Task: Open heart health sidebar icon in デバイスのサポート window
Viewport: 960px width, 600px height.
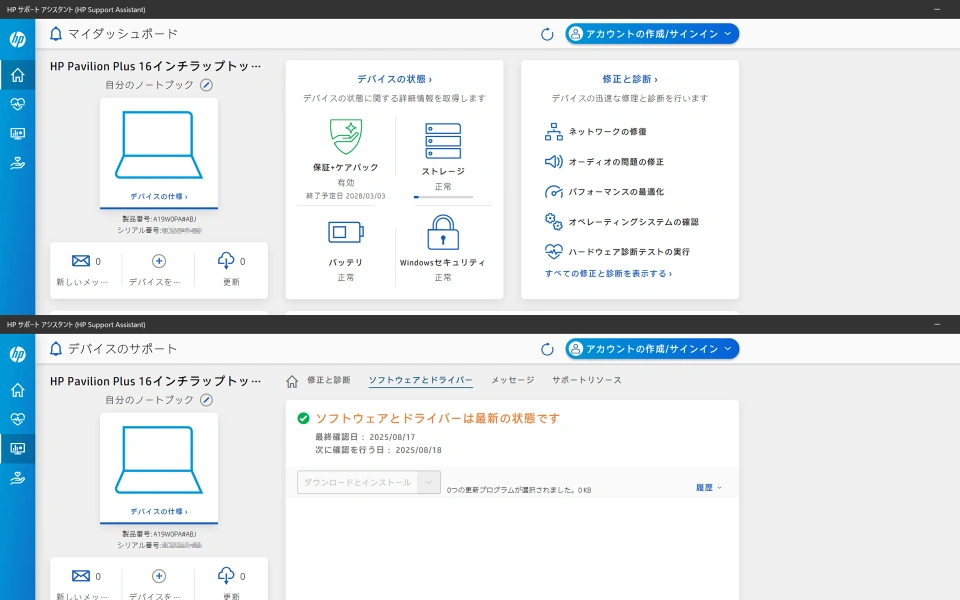Action: coord(18,419)
